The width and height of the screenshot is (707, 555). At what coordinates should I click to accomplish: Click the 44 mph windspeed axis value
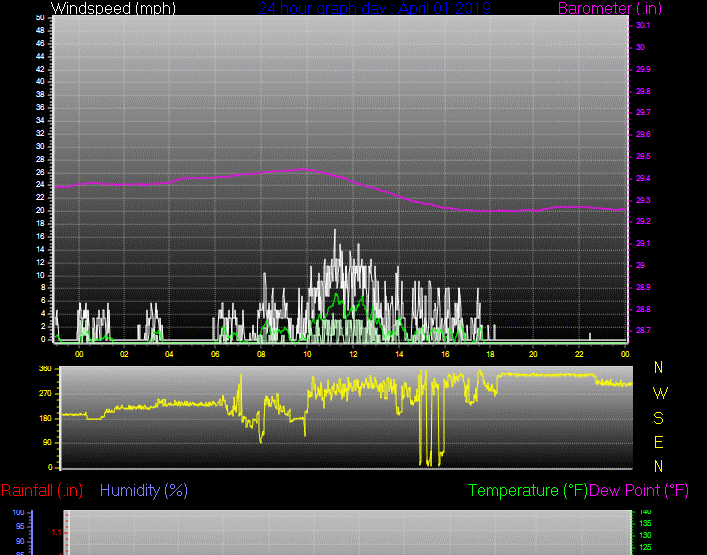[x=40, y=56]
